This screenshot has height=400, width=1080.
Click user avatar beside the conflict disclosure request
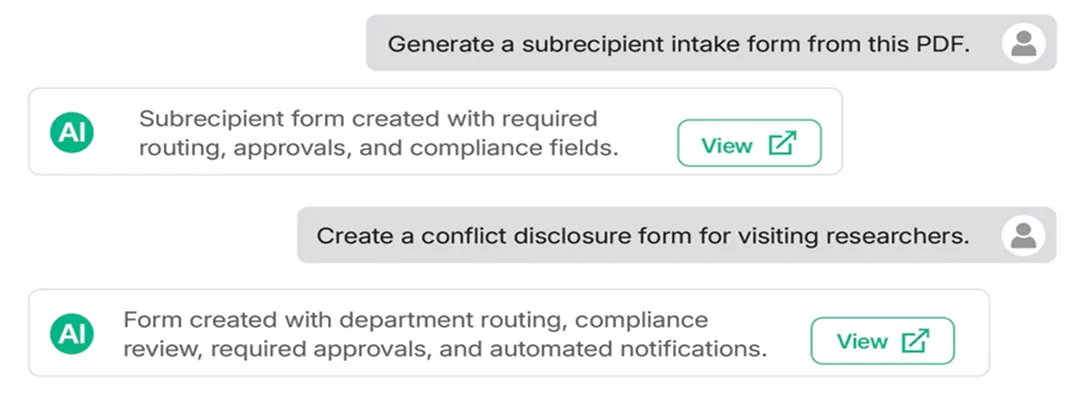click(1024, 235)
